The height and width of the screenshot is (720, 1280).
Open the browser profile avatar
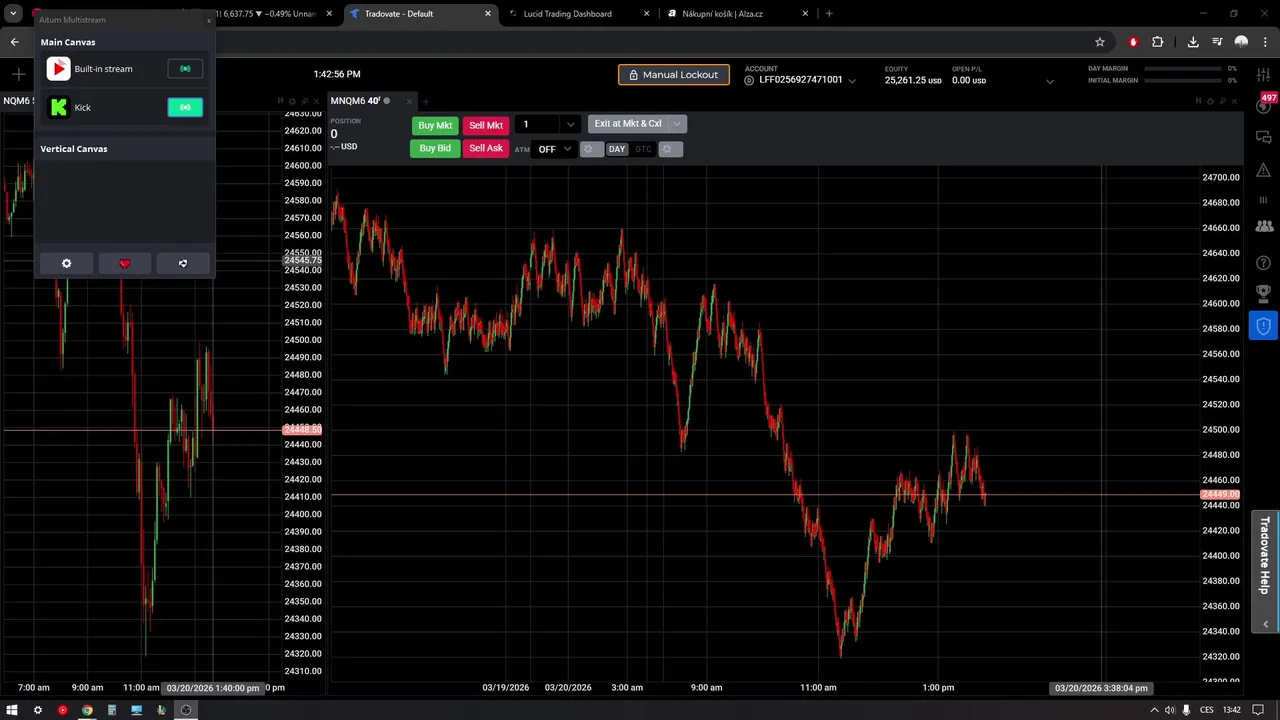[x=1241, y=42]
